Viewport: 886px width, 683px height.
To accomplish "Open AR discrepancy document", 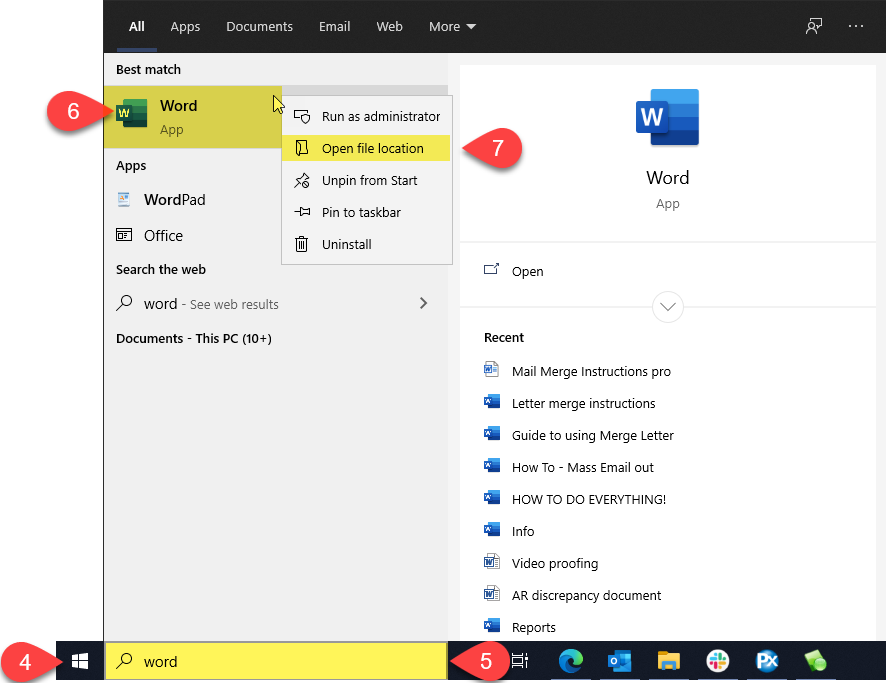I will click(x=586, y=595).
